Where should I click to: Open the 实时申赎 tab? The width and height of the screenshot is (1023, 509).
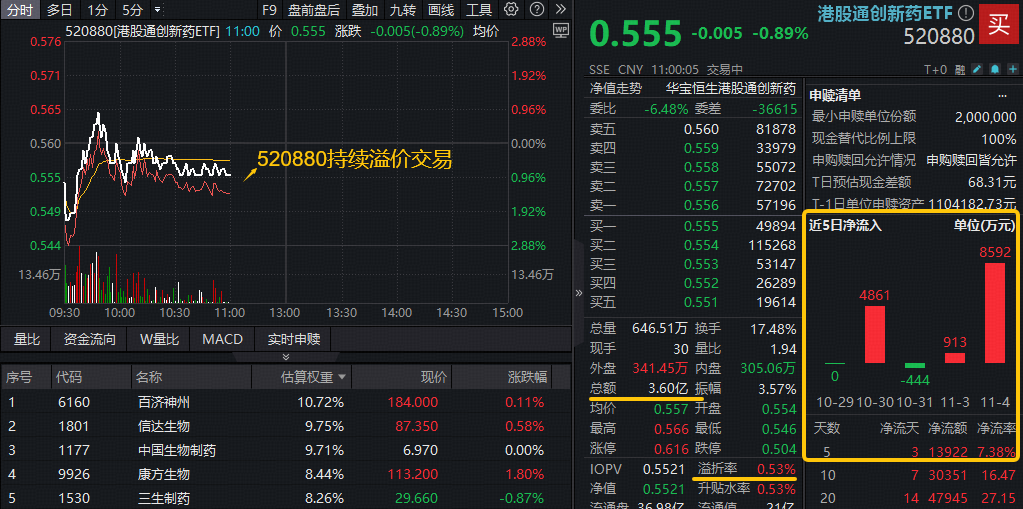click(294, 339)
